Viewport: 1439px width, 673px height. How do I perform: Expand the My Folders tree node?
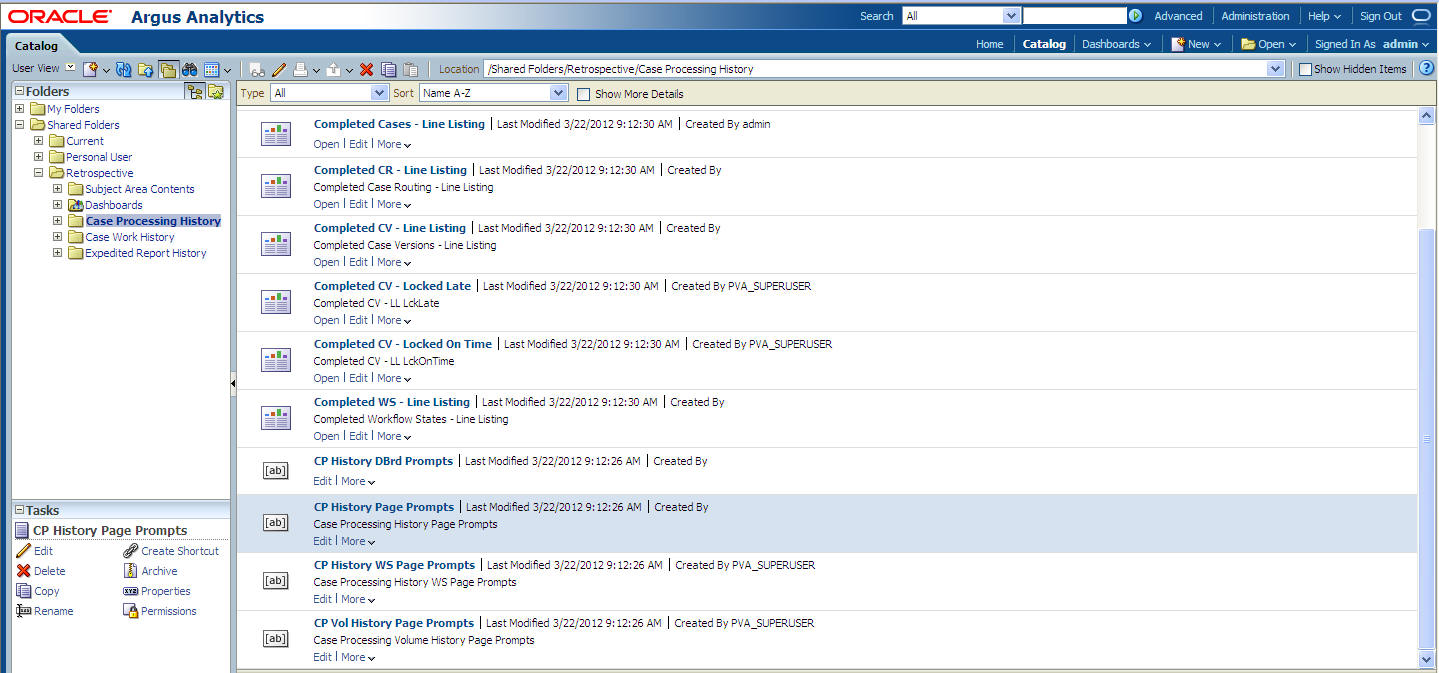click(20, 108)
